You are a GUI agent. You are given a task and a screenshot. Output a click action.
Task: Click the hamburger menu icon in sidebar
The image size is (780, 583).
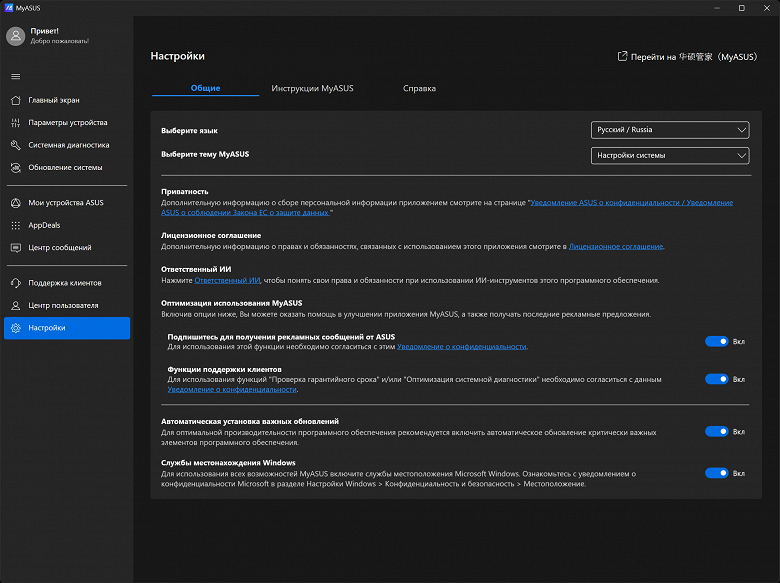click(x=15, y=76)
